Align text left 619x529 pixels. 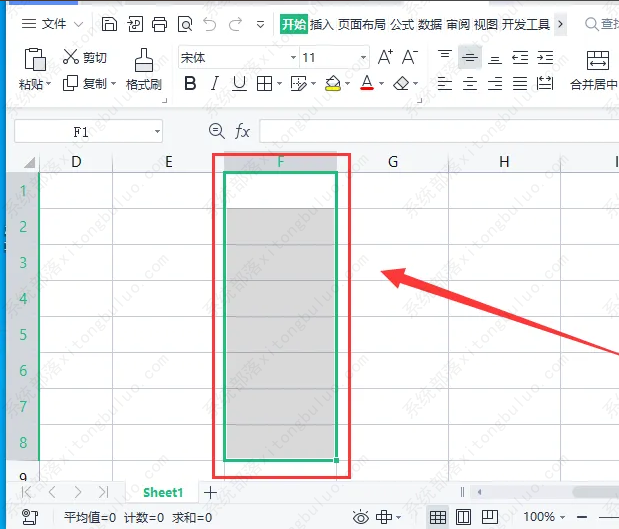click(445, 83)
